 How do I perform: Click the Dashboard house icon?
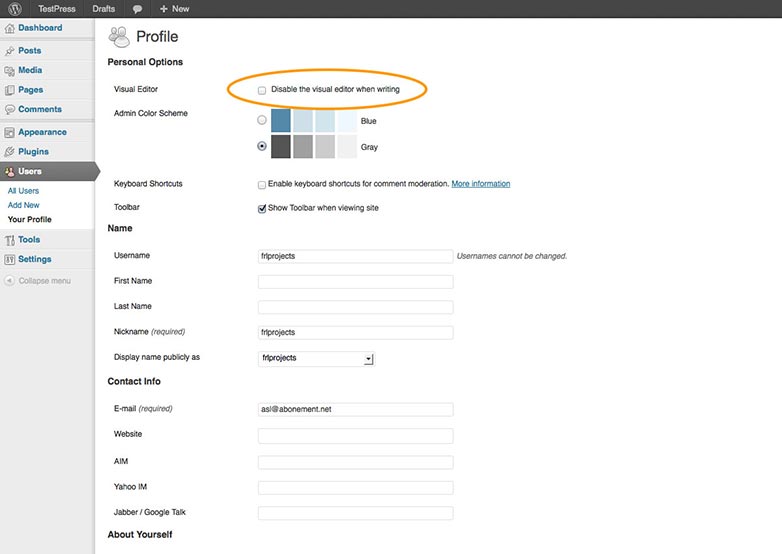9,28
